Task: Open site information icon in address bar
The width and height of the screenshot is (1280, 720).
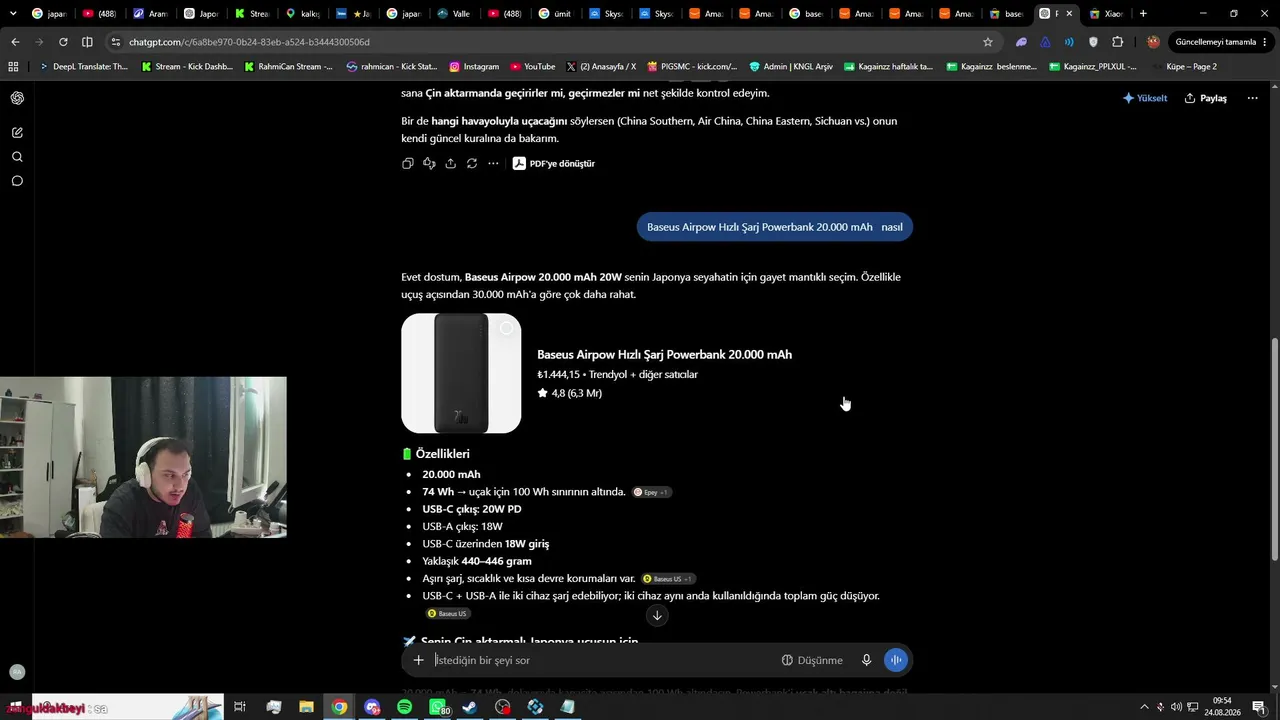Action: click(x=116, y=42)
